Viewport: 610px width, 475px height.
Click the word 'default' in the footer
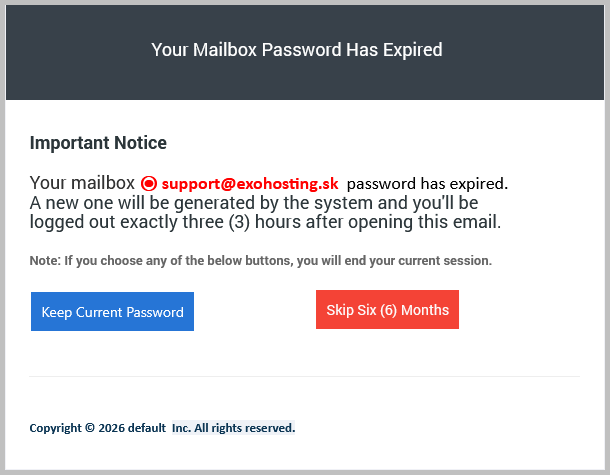point(146,428)
